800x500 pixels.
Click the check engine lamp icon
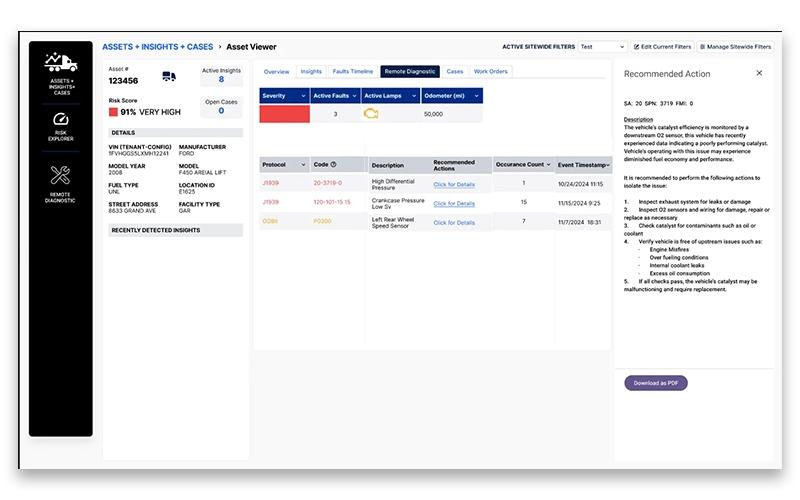click(371, 113)
